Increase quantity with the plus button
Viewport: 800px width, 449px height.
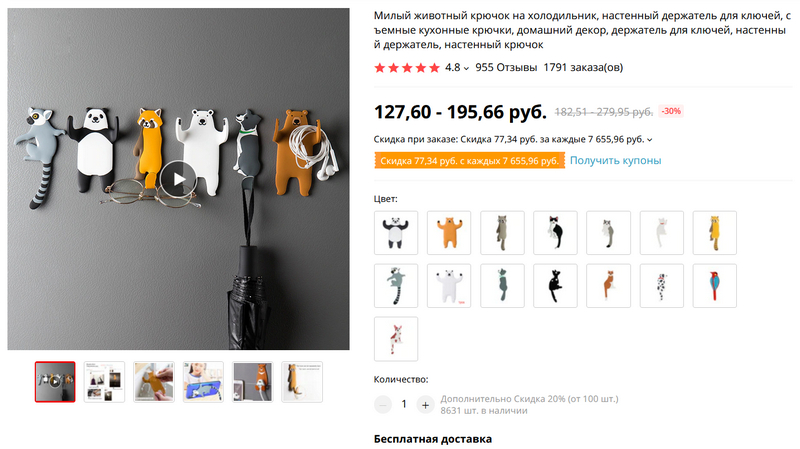[425, 405]
